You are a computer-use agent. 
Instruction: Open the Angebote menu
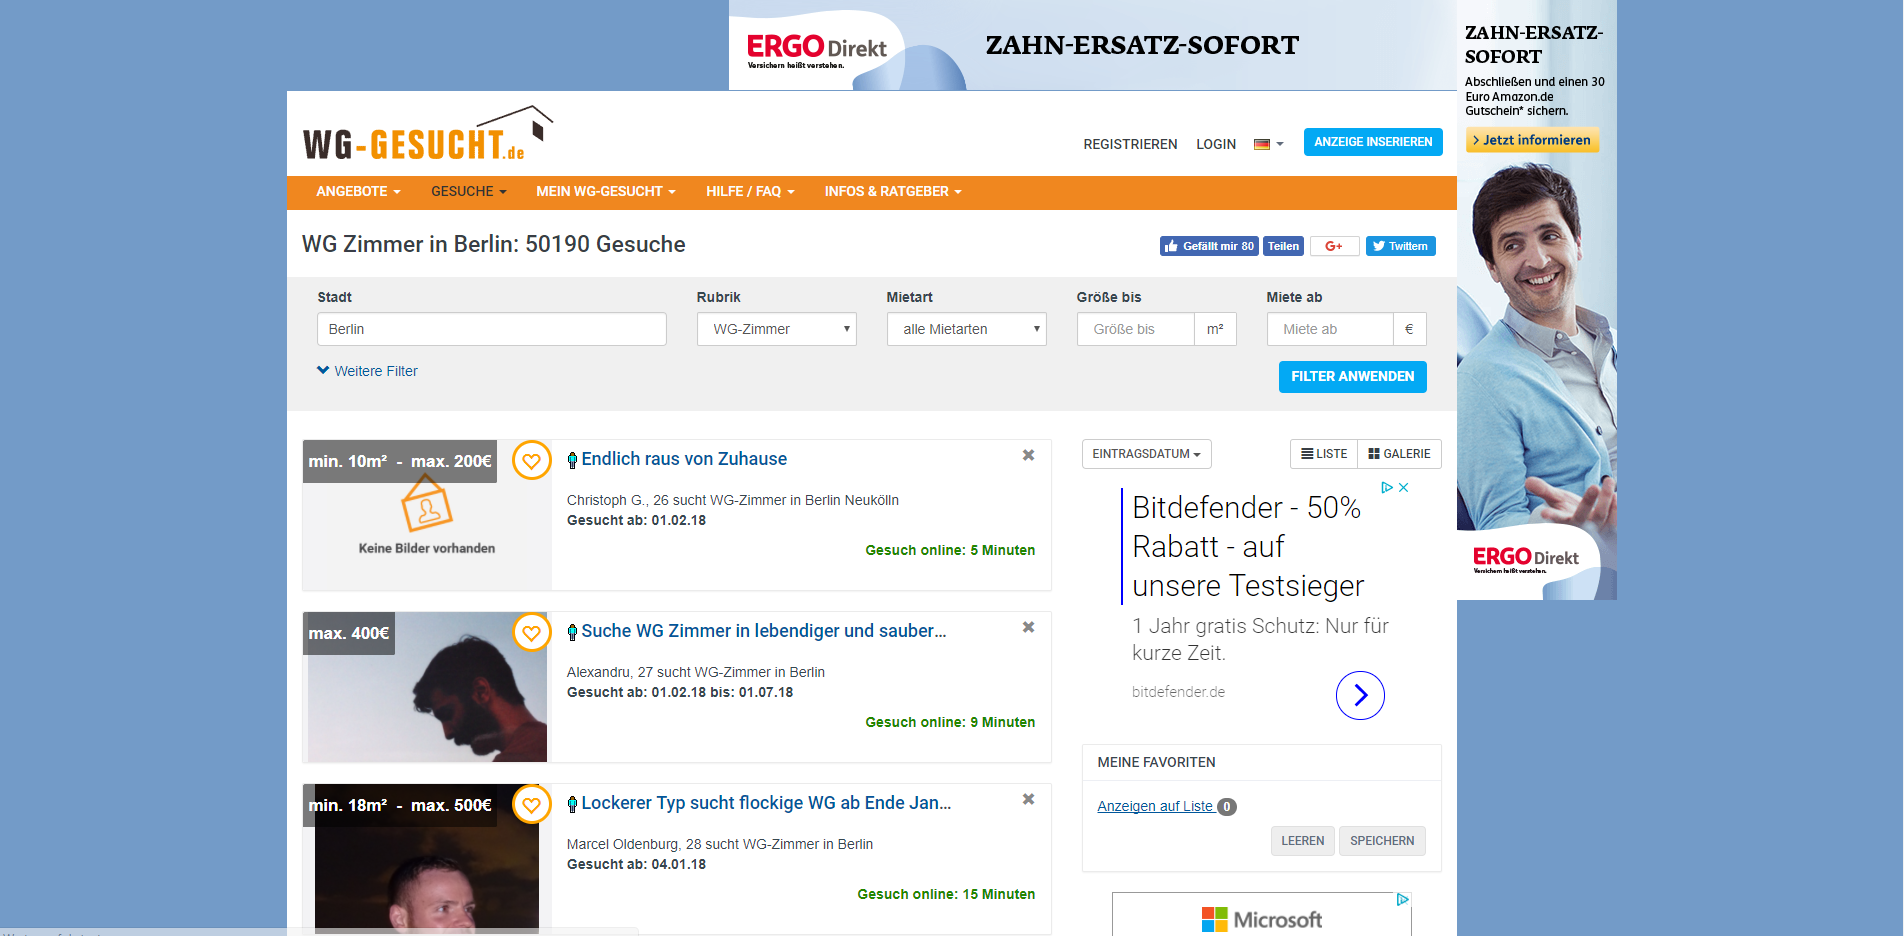[x=358, y=192]
